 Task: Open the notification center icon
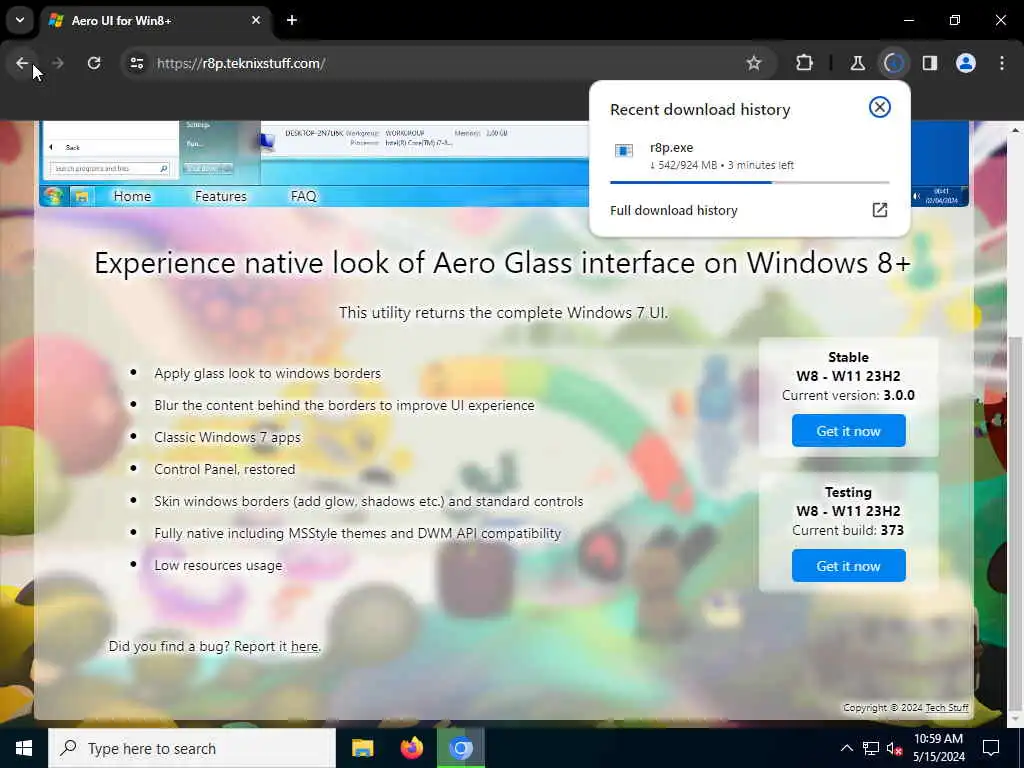point(991,748)
